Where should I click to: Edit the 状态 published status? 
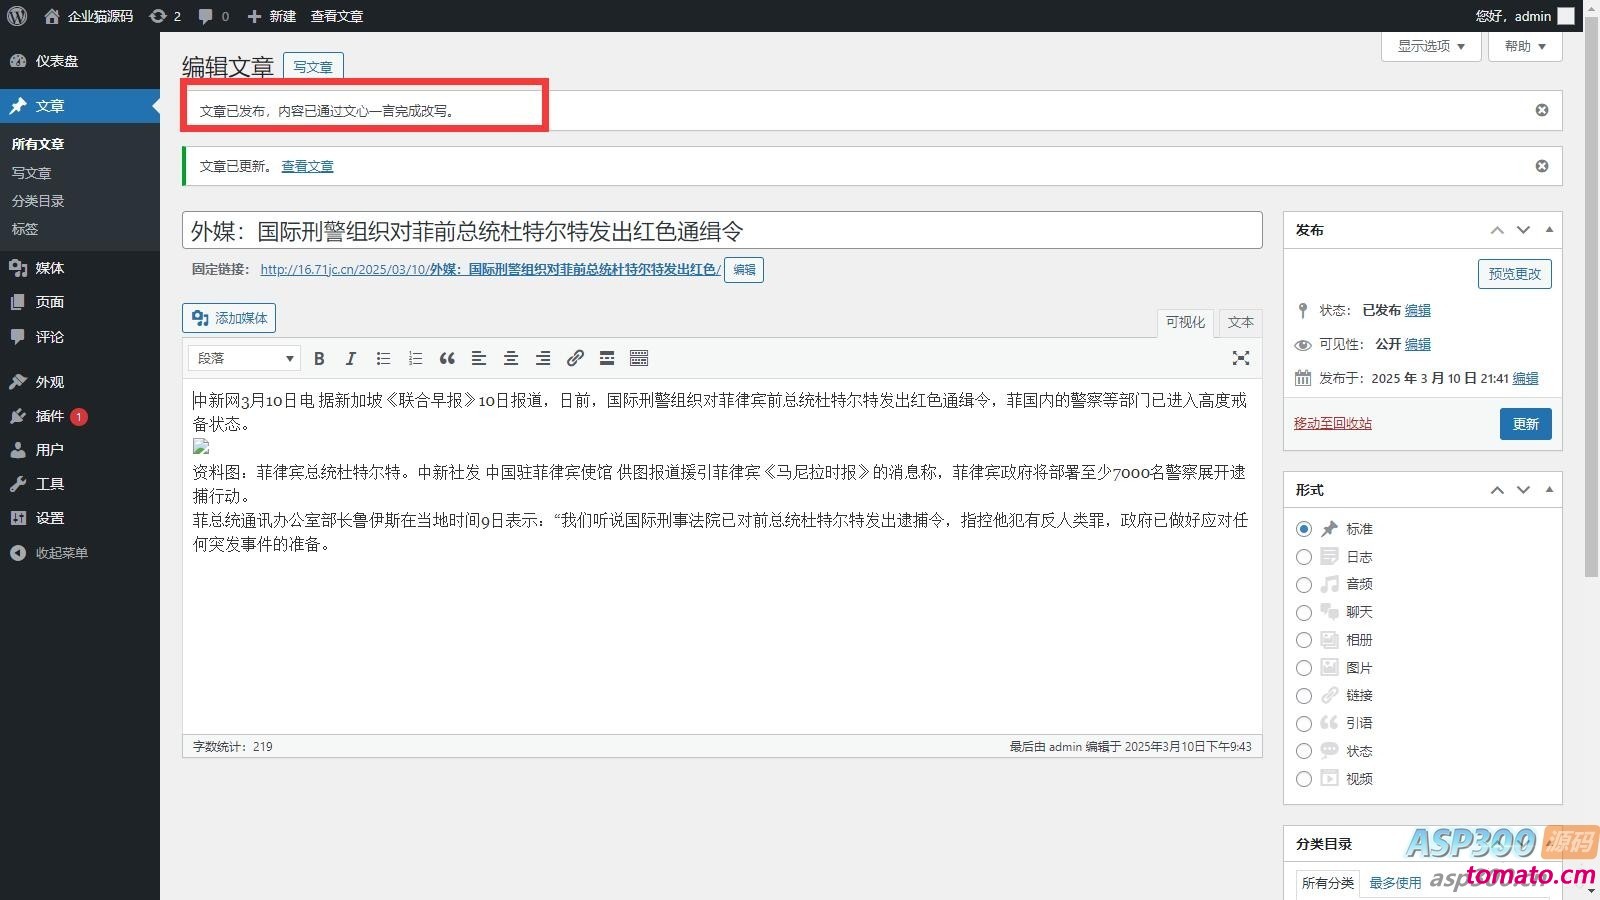point(1417,310)
